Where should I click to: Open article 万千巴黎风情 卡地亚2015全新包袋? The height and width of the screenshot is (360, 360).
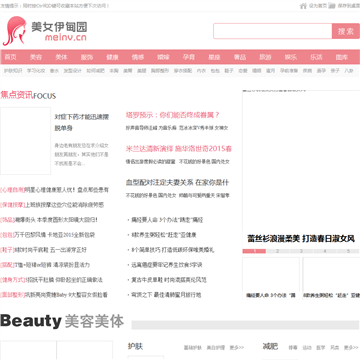[x=55, y=235]
